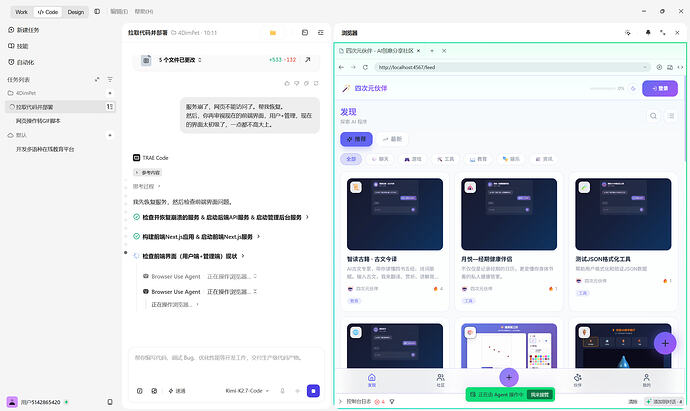
Task: Click the microphone icon in the chat input bar
Action: [283, 391]
